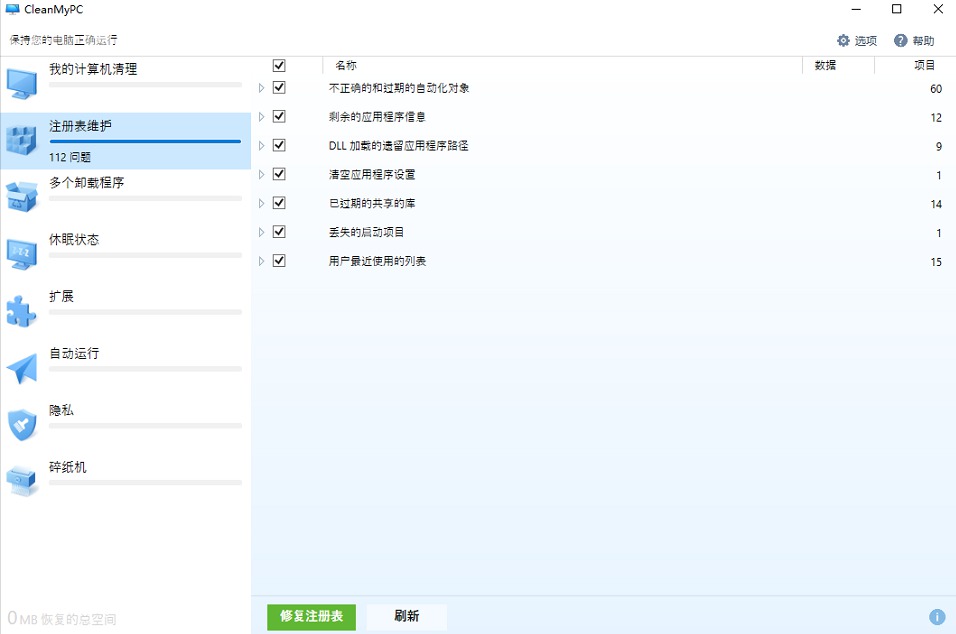The width and height of the screenshot is (956, 634).
Task: Select 注册表维护 section
Action: (x=126, y=141)
